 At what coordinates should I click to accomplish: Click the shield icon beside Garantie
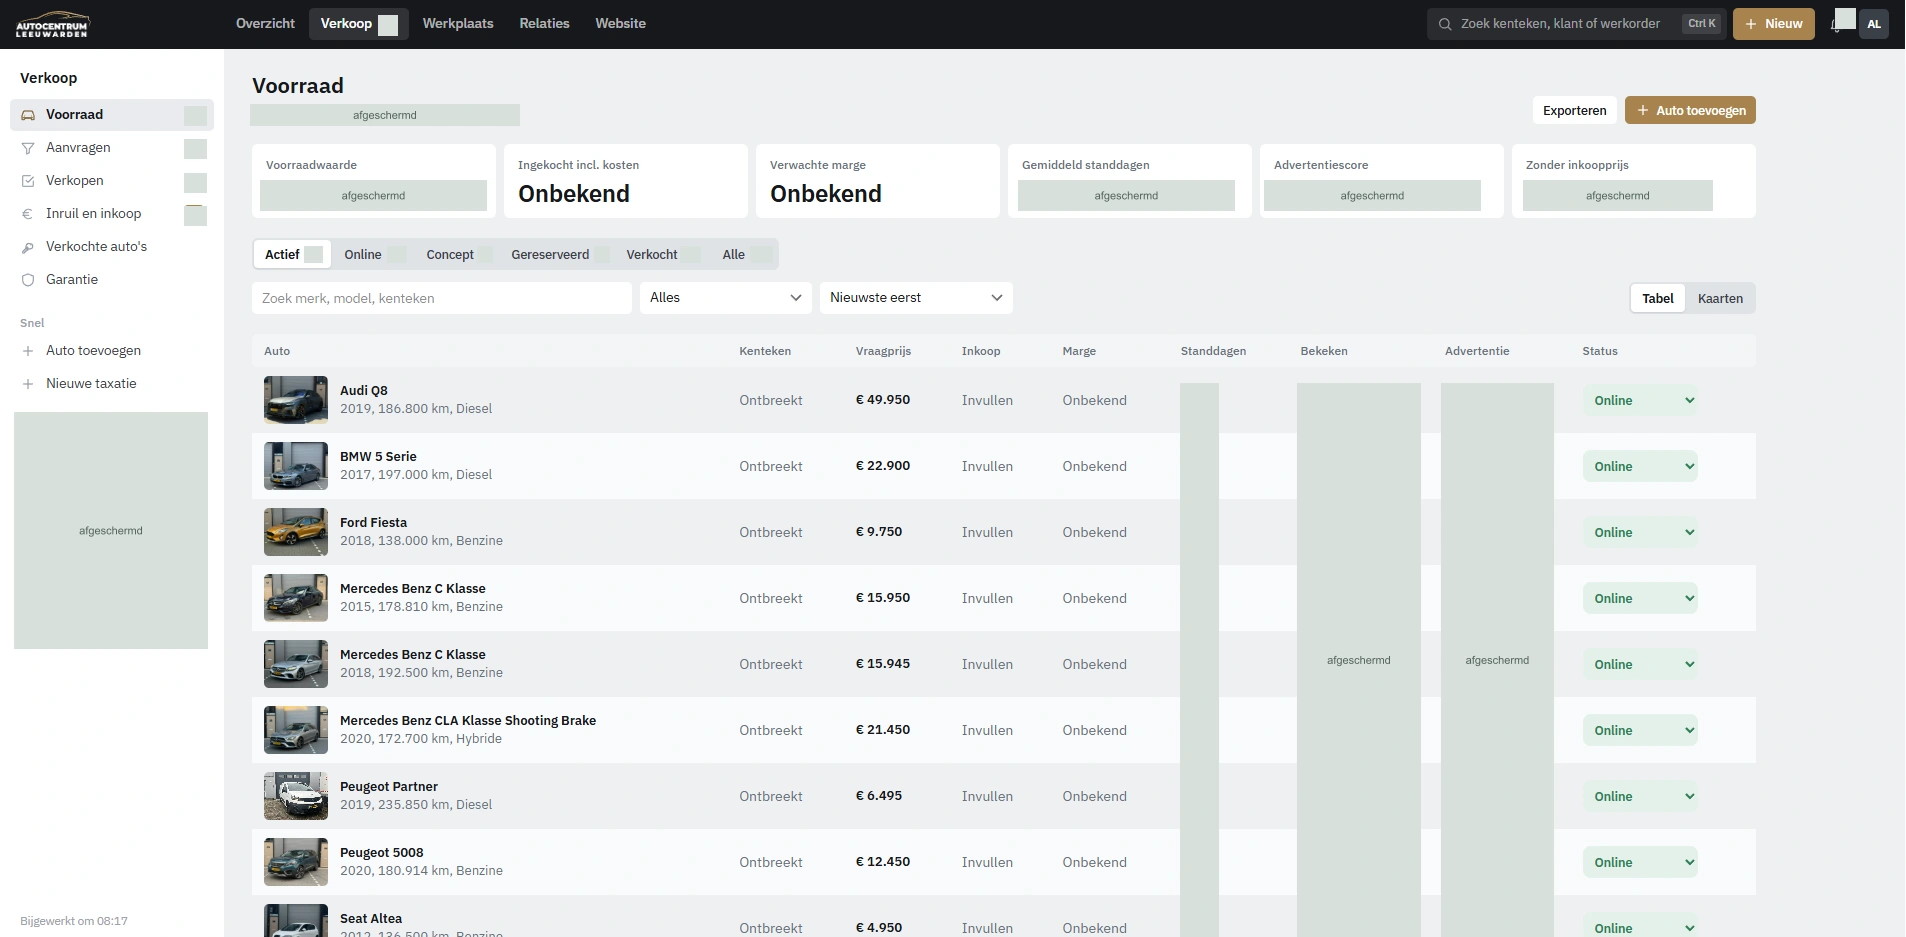tap(28, 280)
